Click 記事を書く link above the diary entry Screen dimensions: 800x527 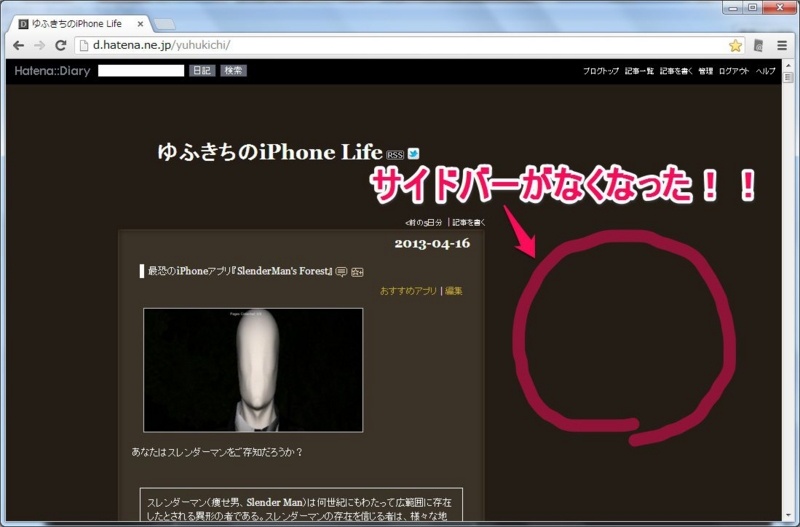(x=469, y=222)
